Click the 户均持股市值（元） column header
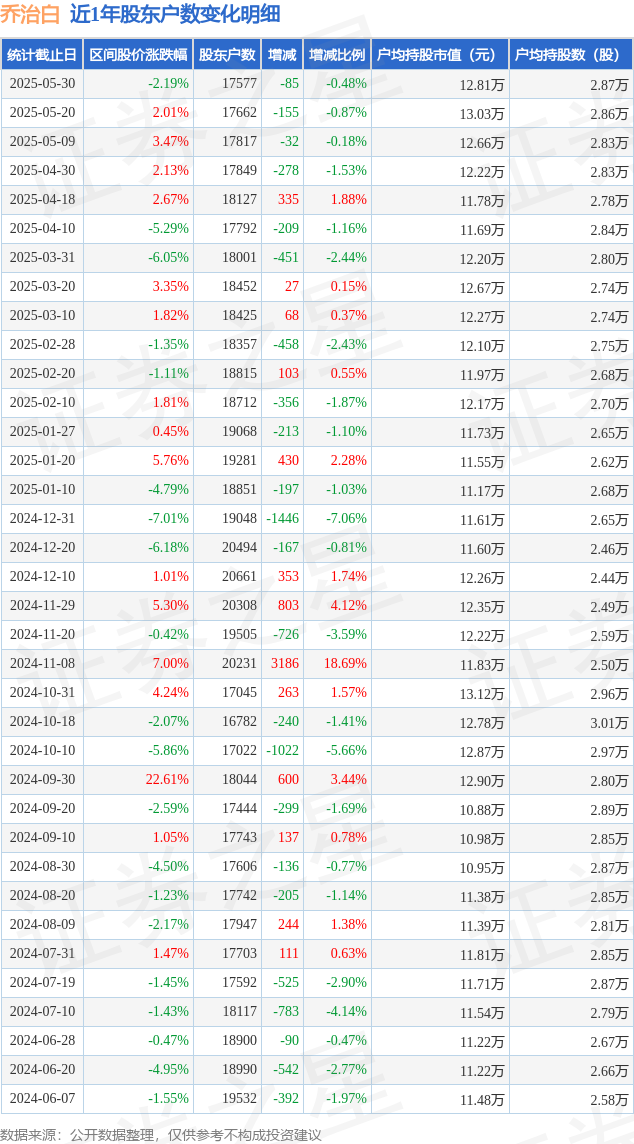Viewport: 634px width, 1144px height. [x=439, y=55]
